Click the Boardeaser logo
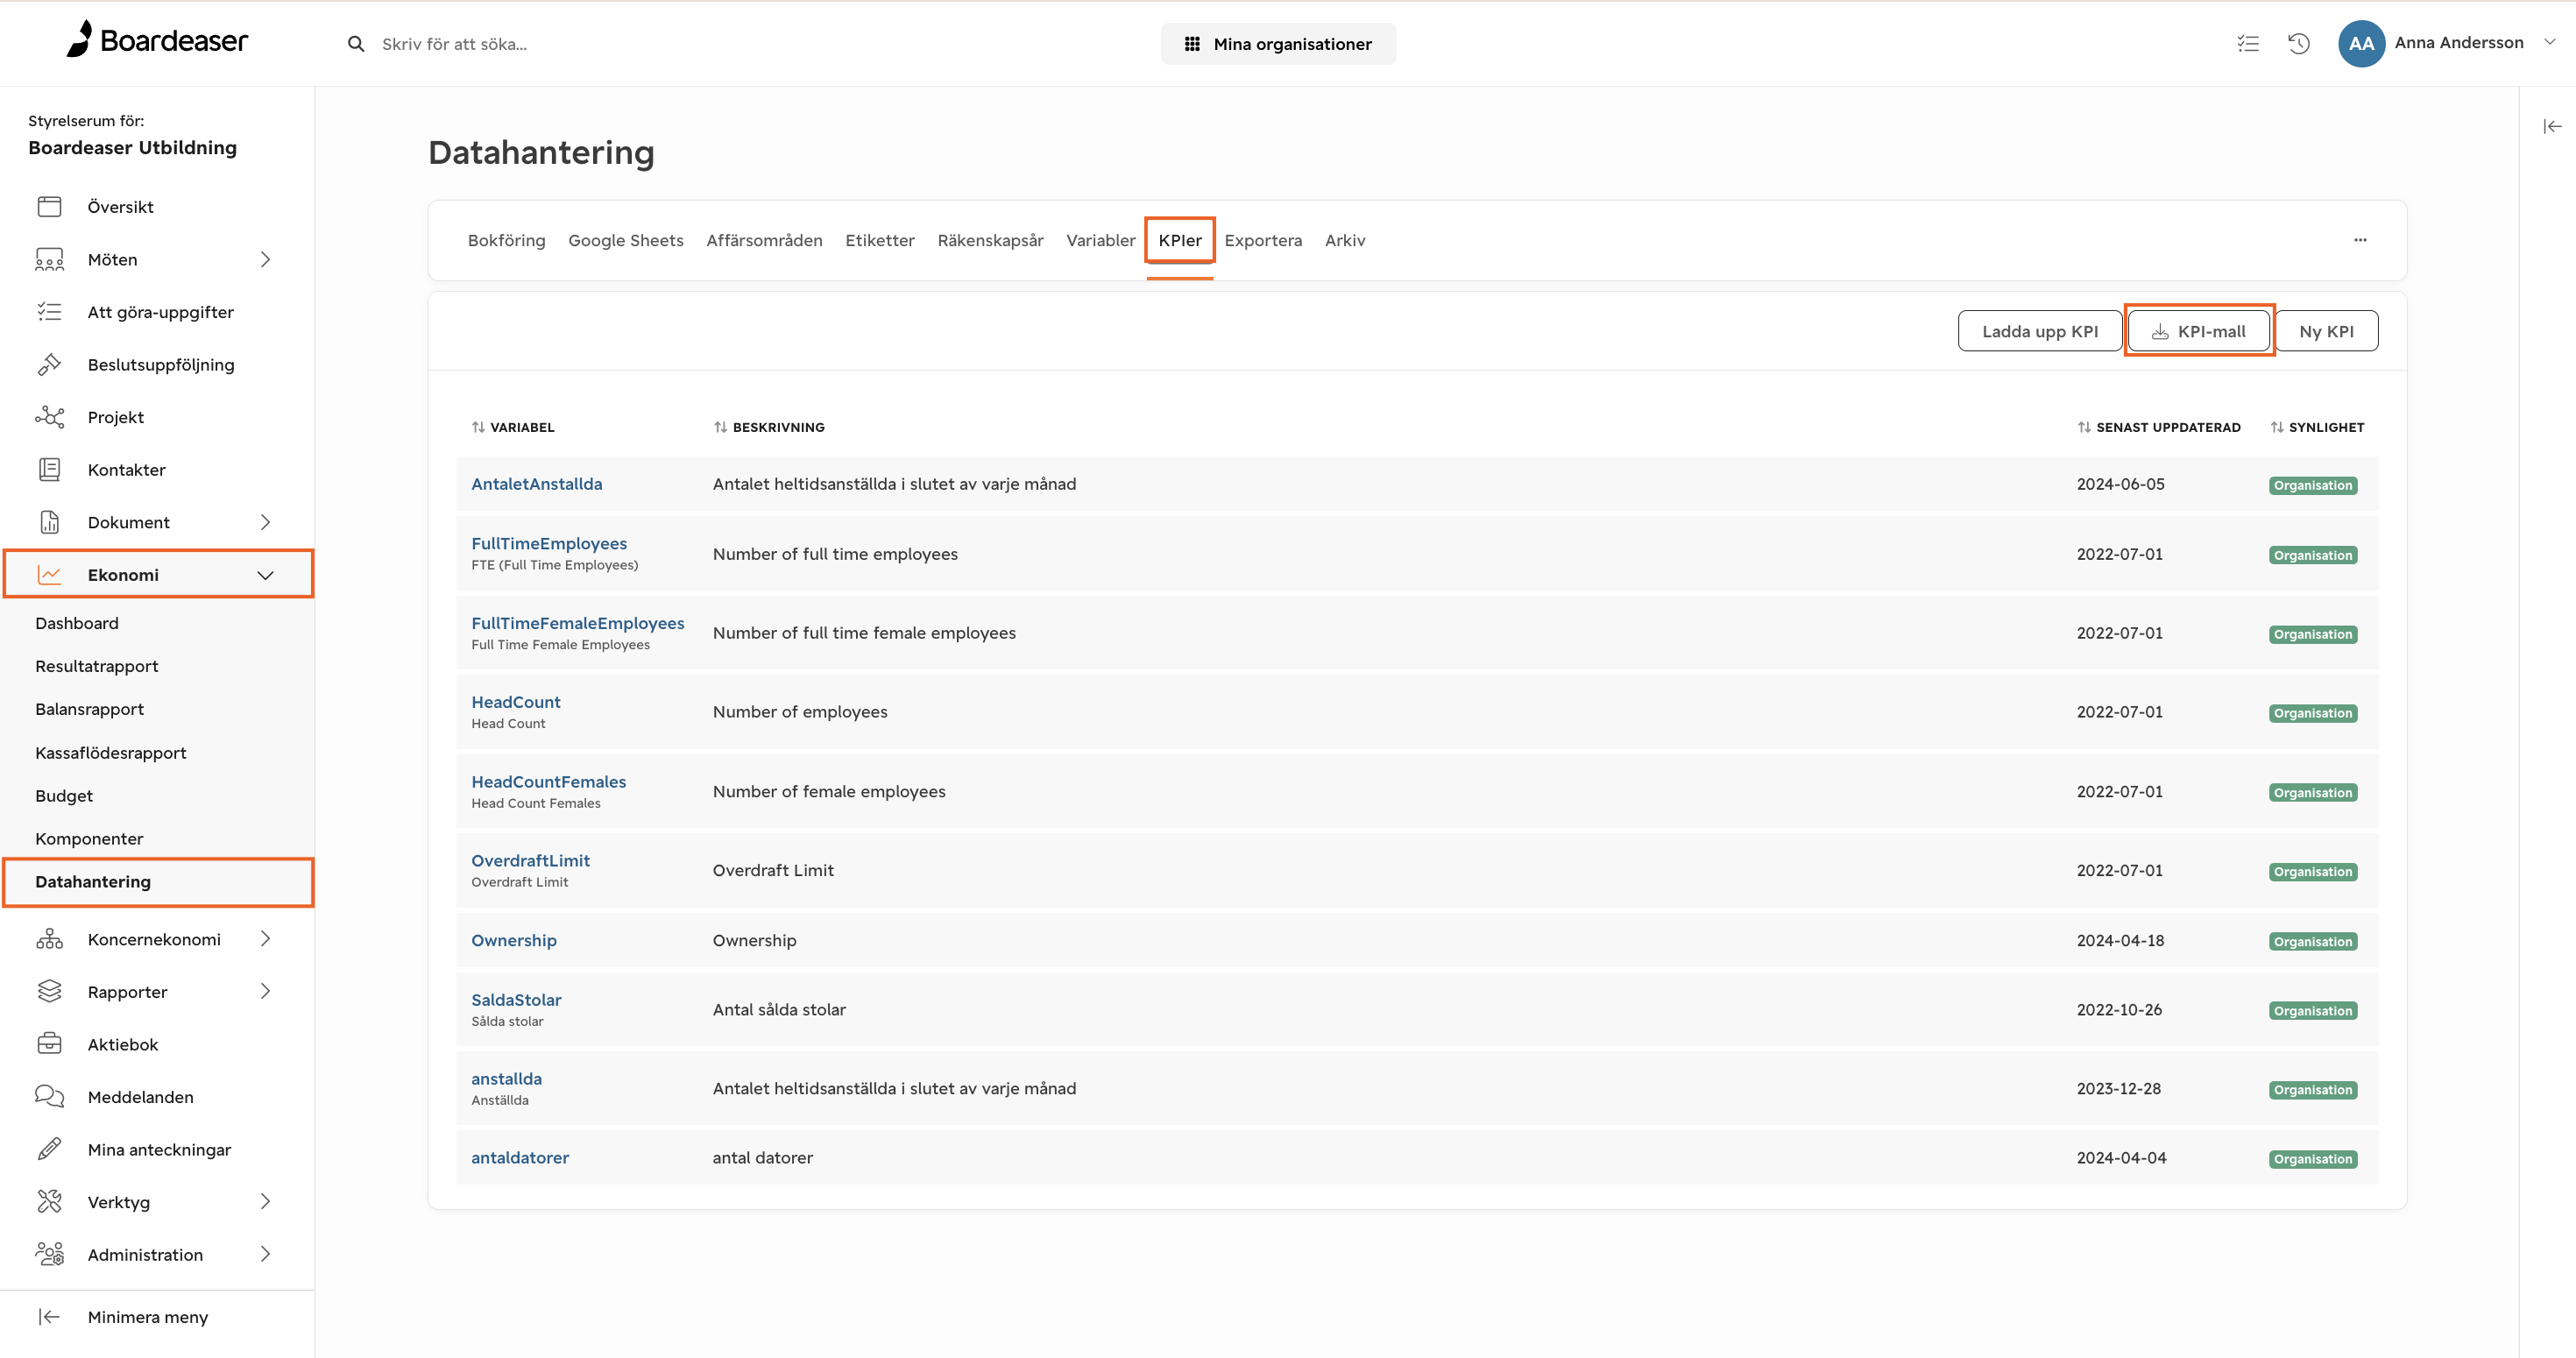2576x1358 pixels. 157,40
